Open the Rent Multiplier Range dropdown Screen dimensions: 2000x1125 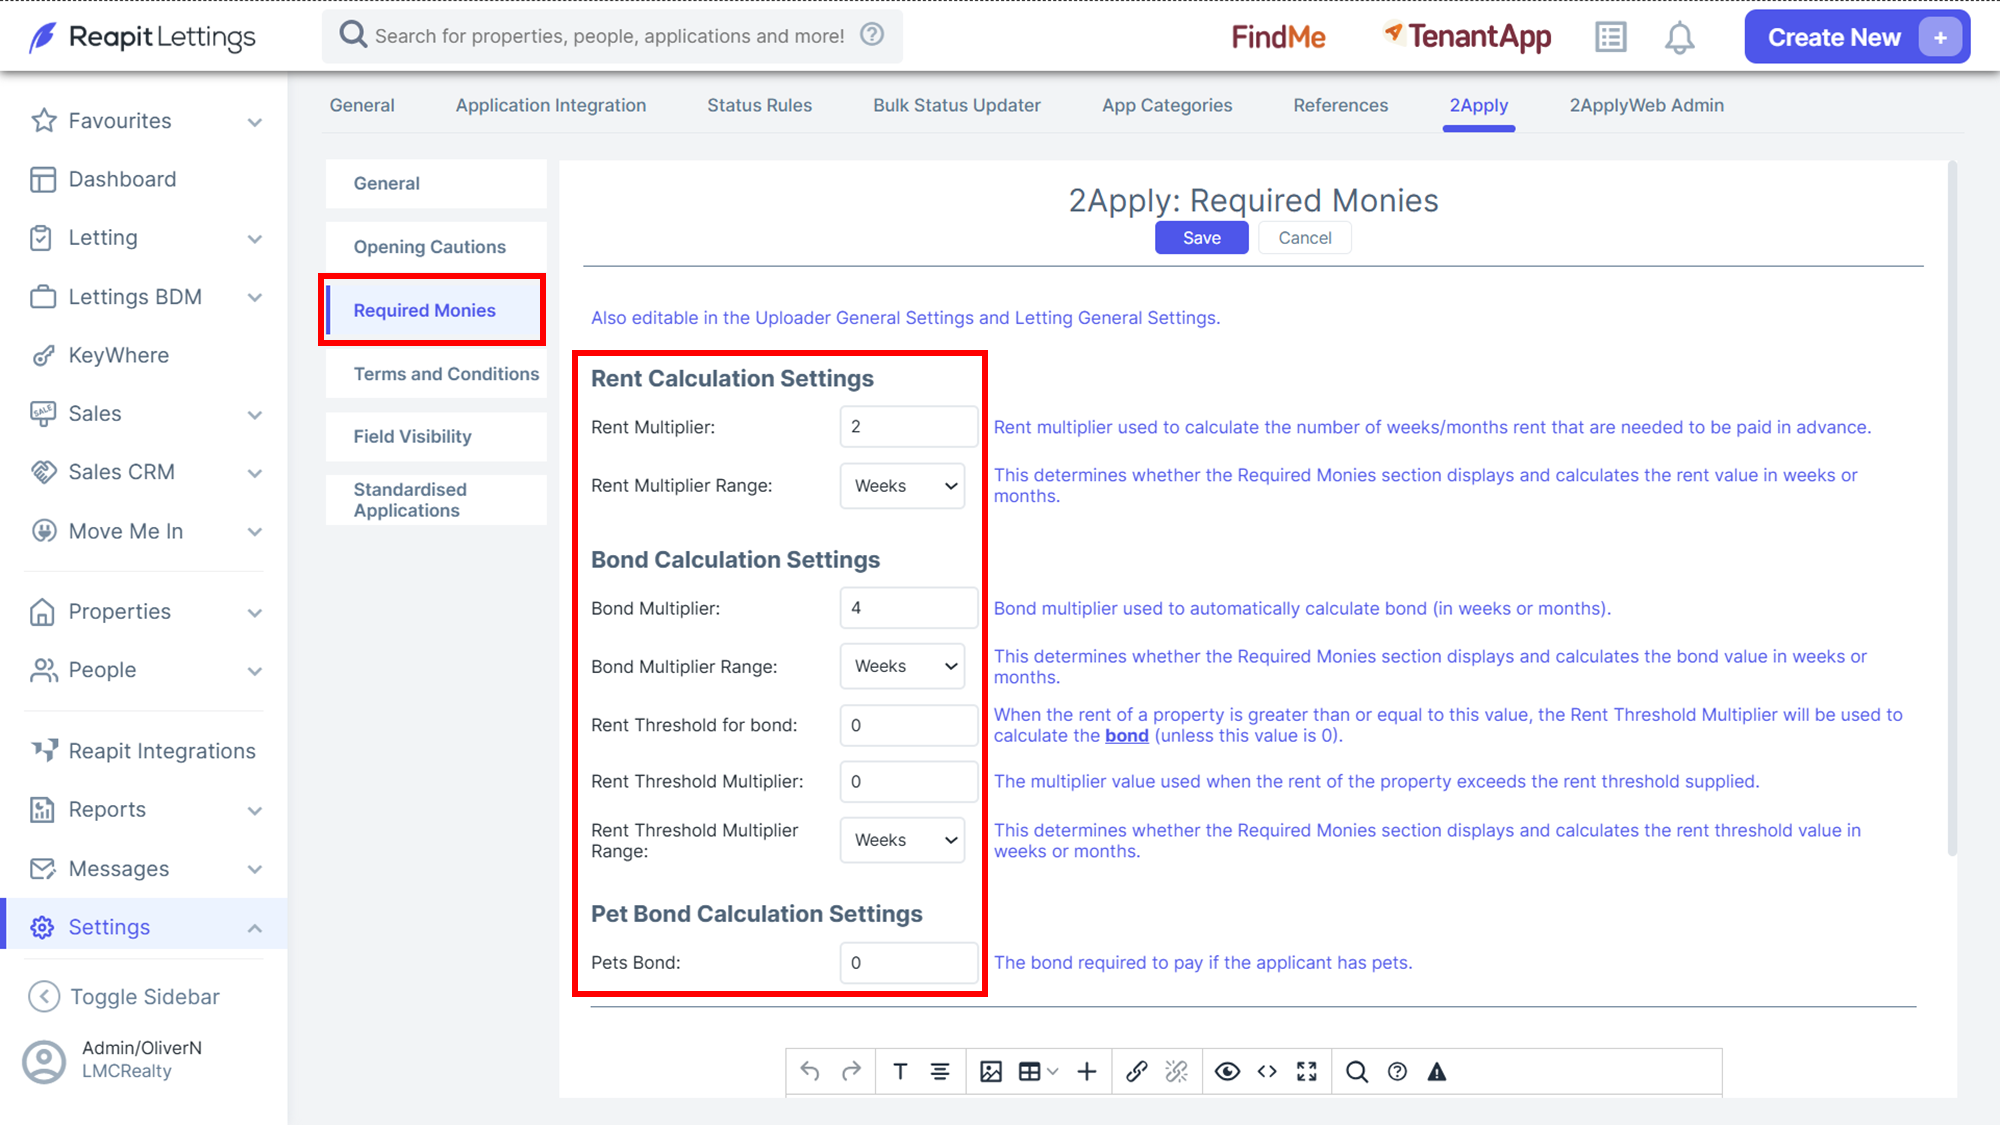coord(903,486)
